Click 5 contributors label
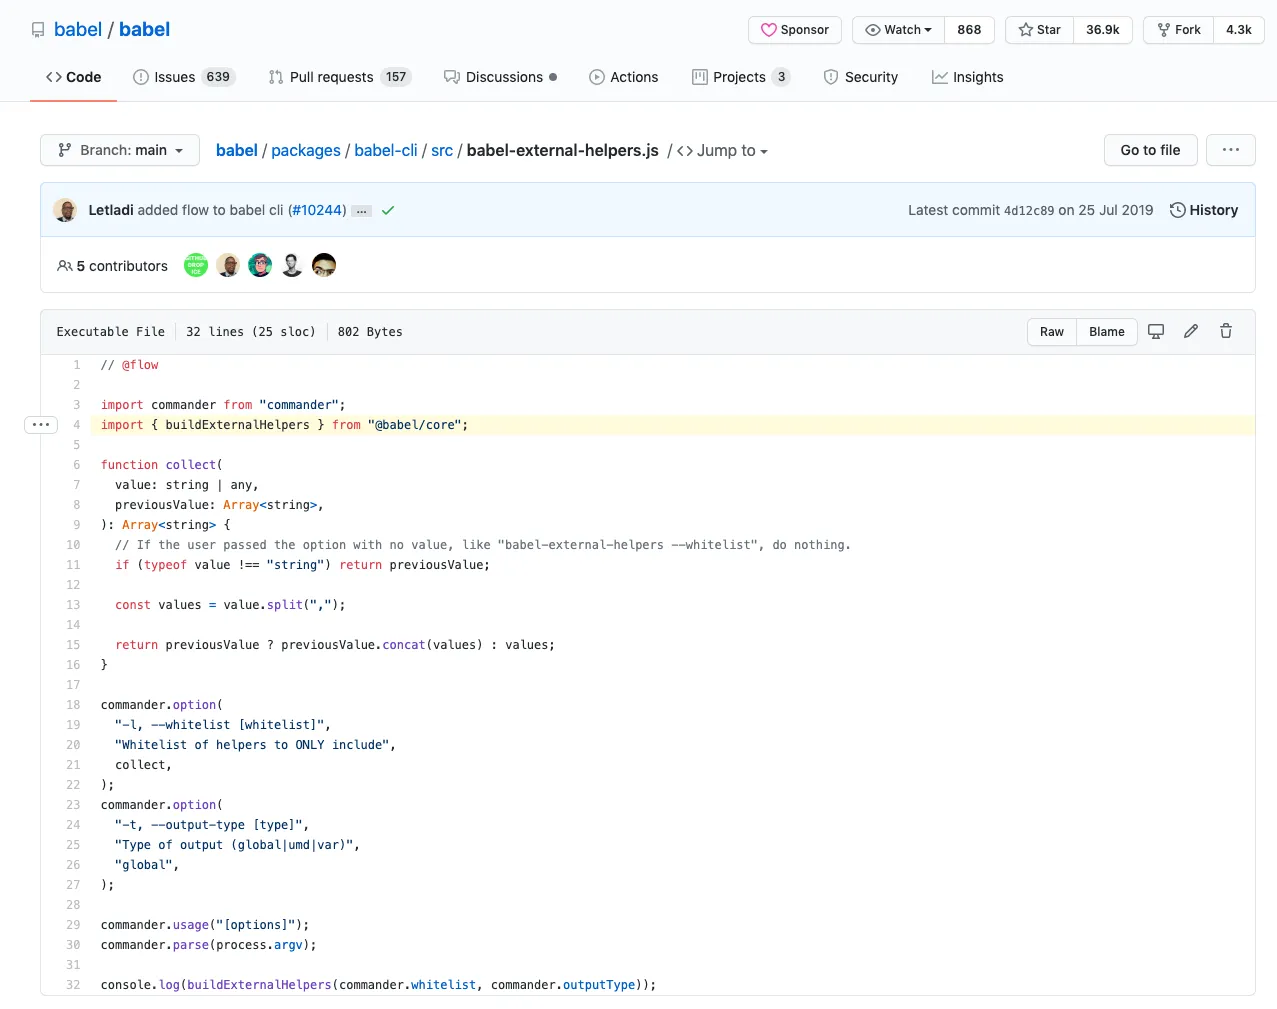1277x1009 pixels. (112, 266)
